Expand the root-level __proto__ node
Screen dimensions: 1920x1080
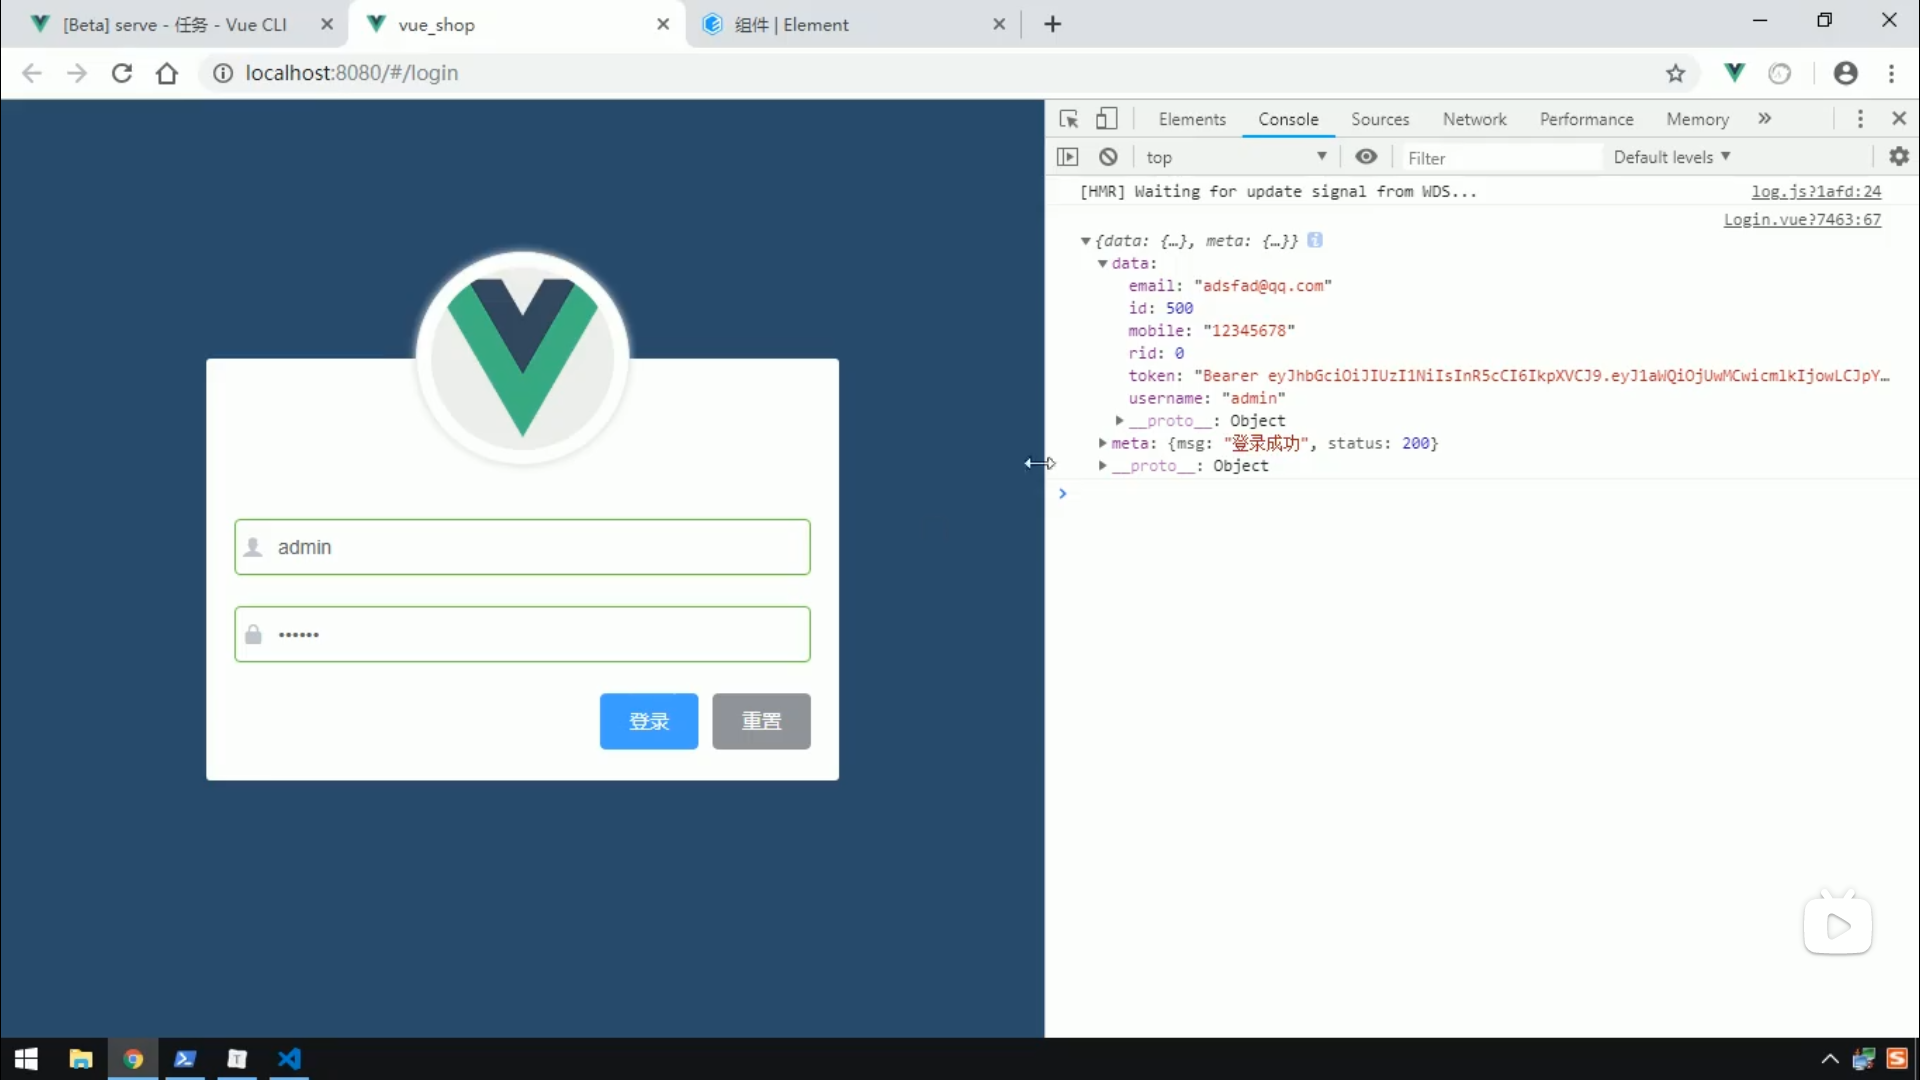pos(1102,466)
